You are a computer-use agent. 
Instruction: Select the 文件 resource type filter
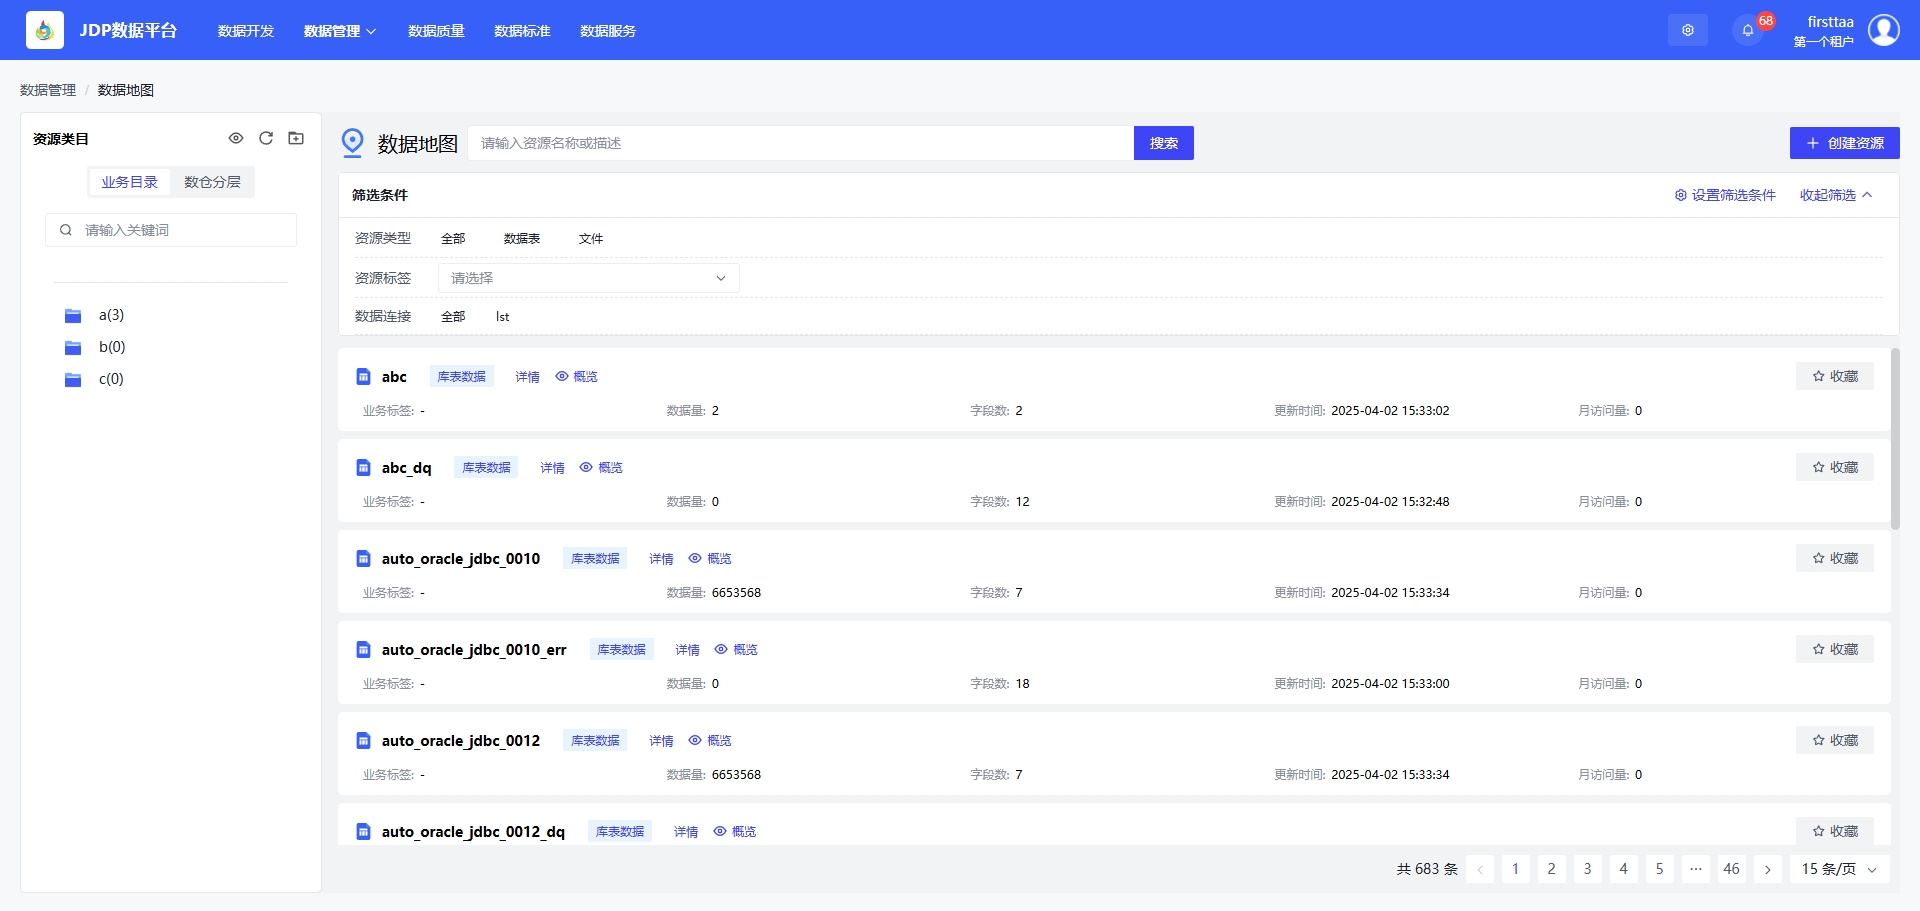590,238
